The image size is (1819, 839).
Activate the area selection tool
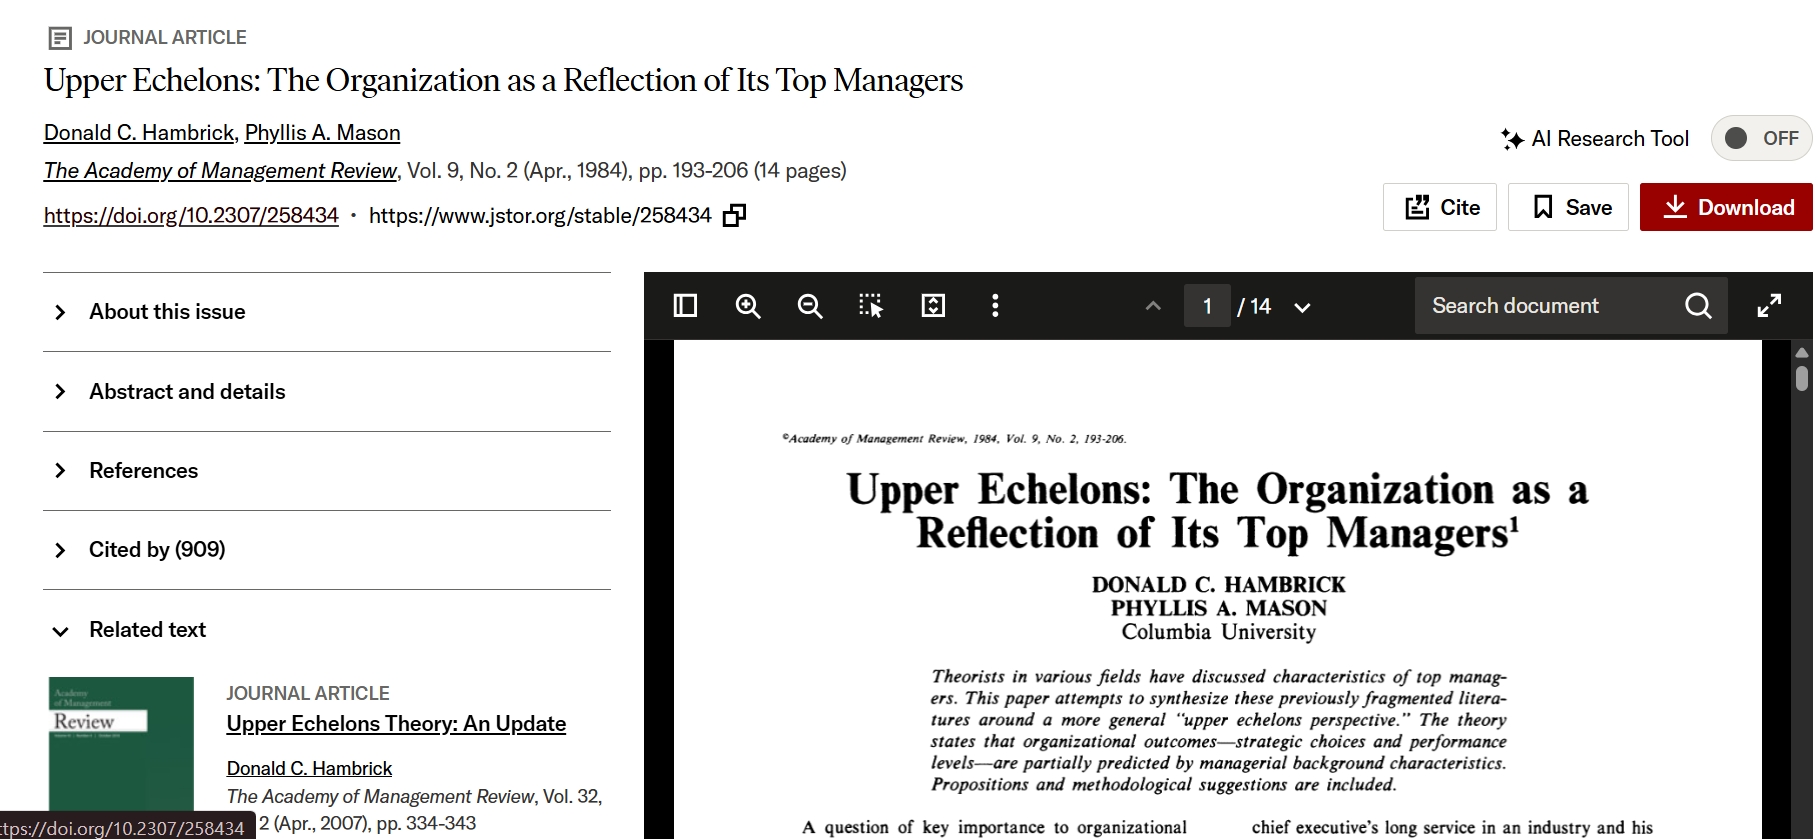871,306
